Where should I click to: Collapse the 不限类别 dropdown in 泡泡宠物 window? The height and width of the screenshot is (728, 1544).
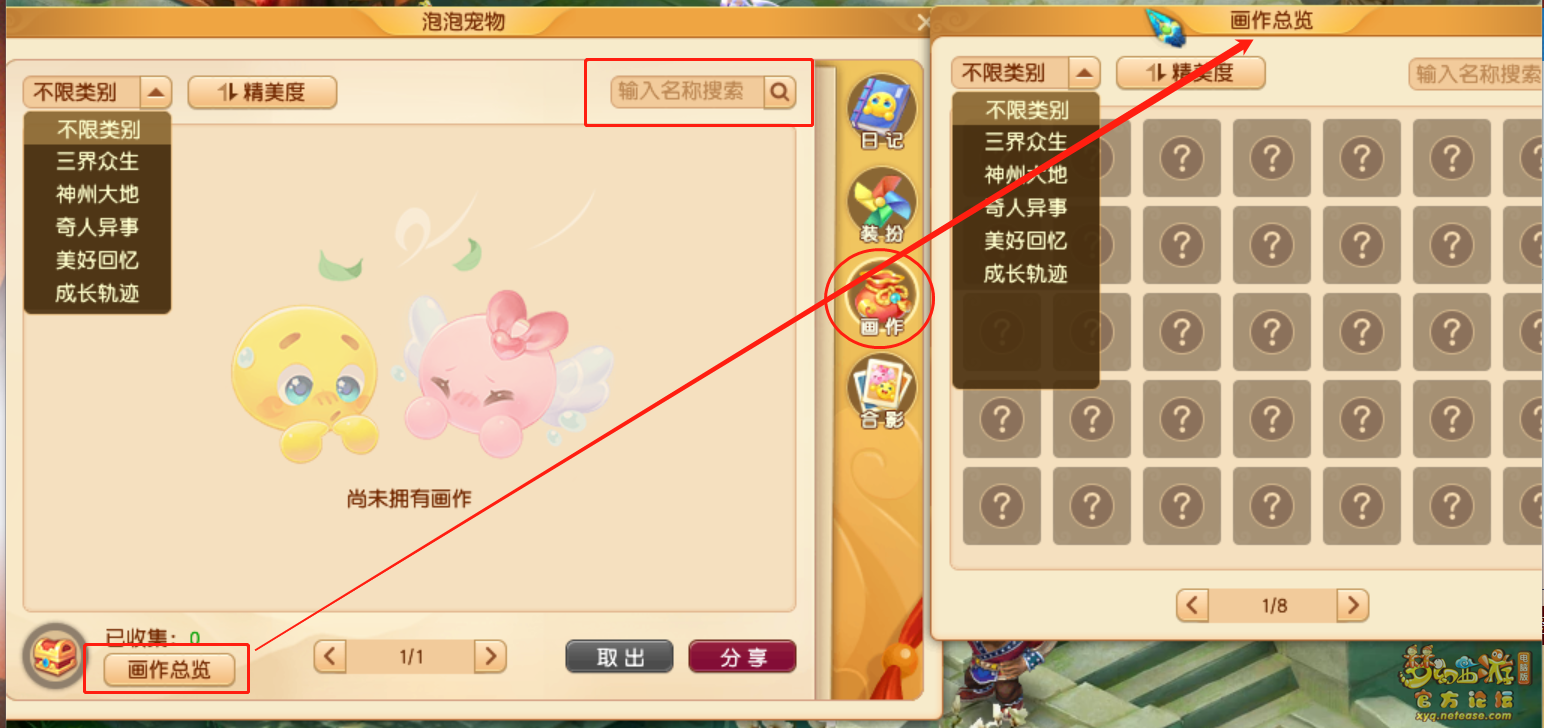click(156, 93)
